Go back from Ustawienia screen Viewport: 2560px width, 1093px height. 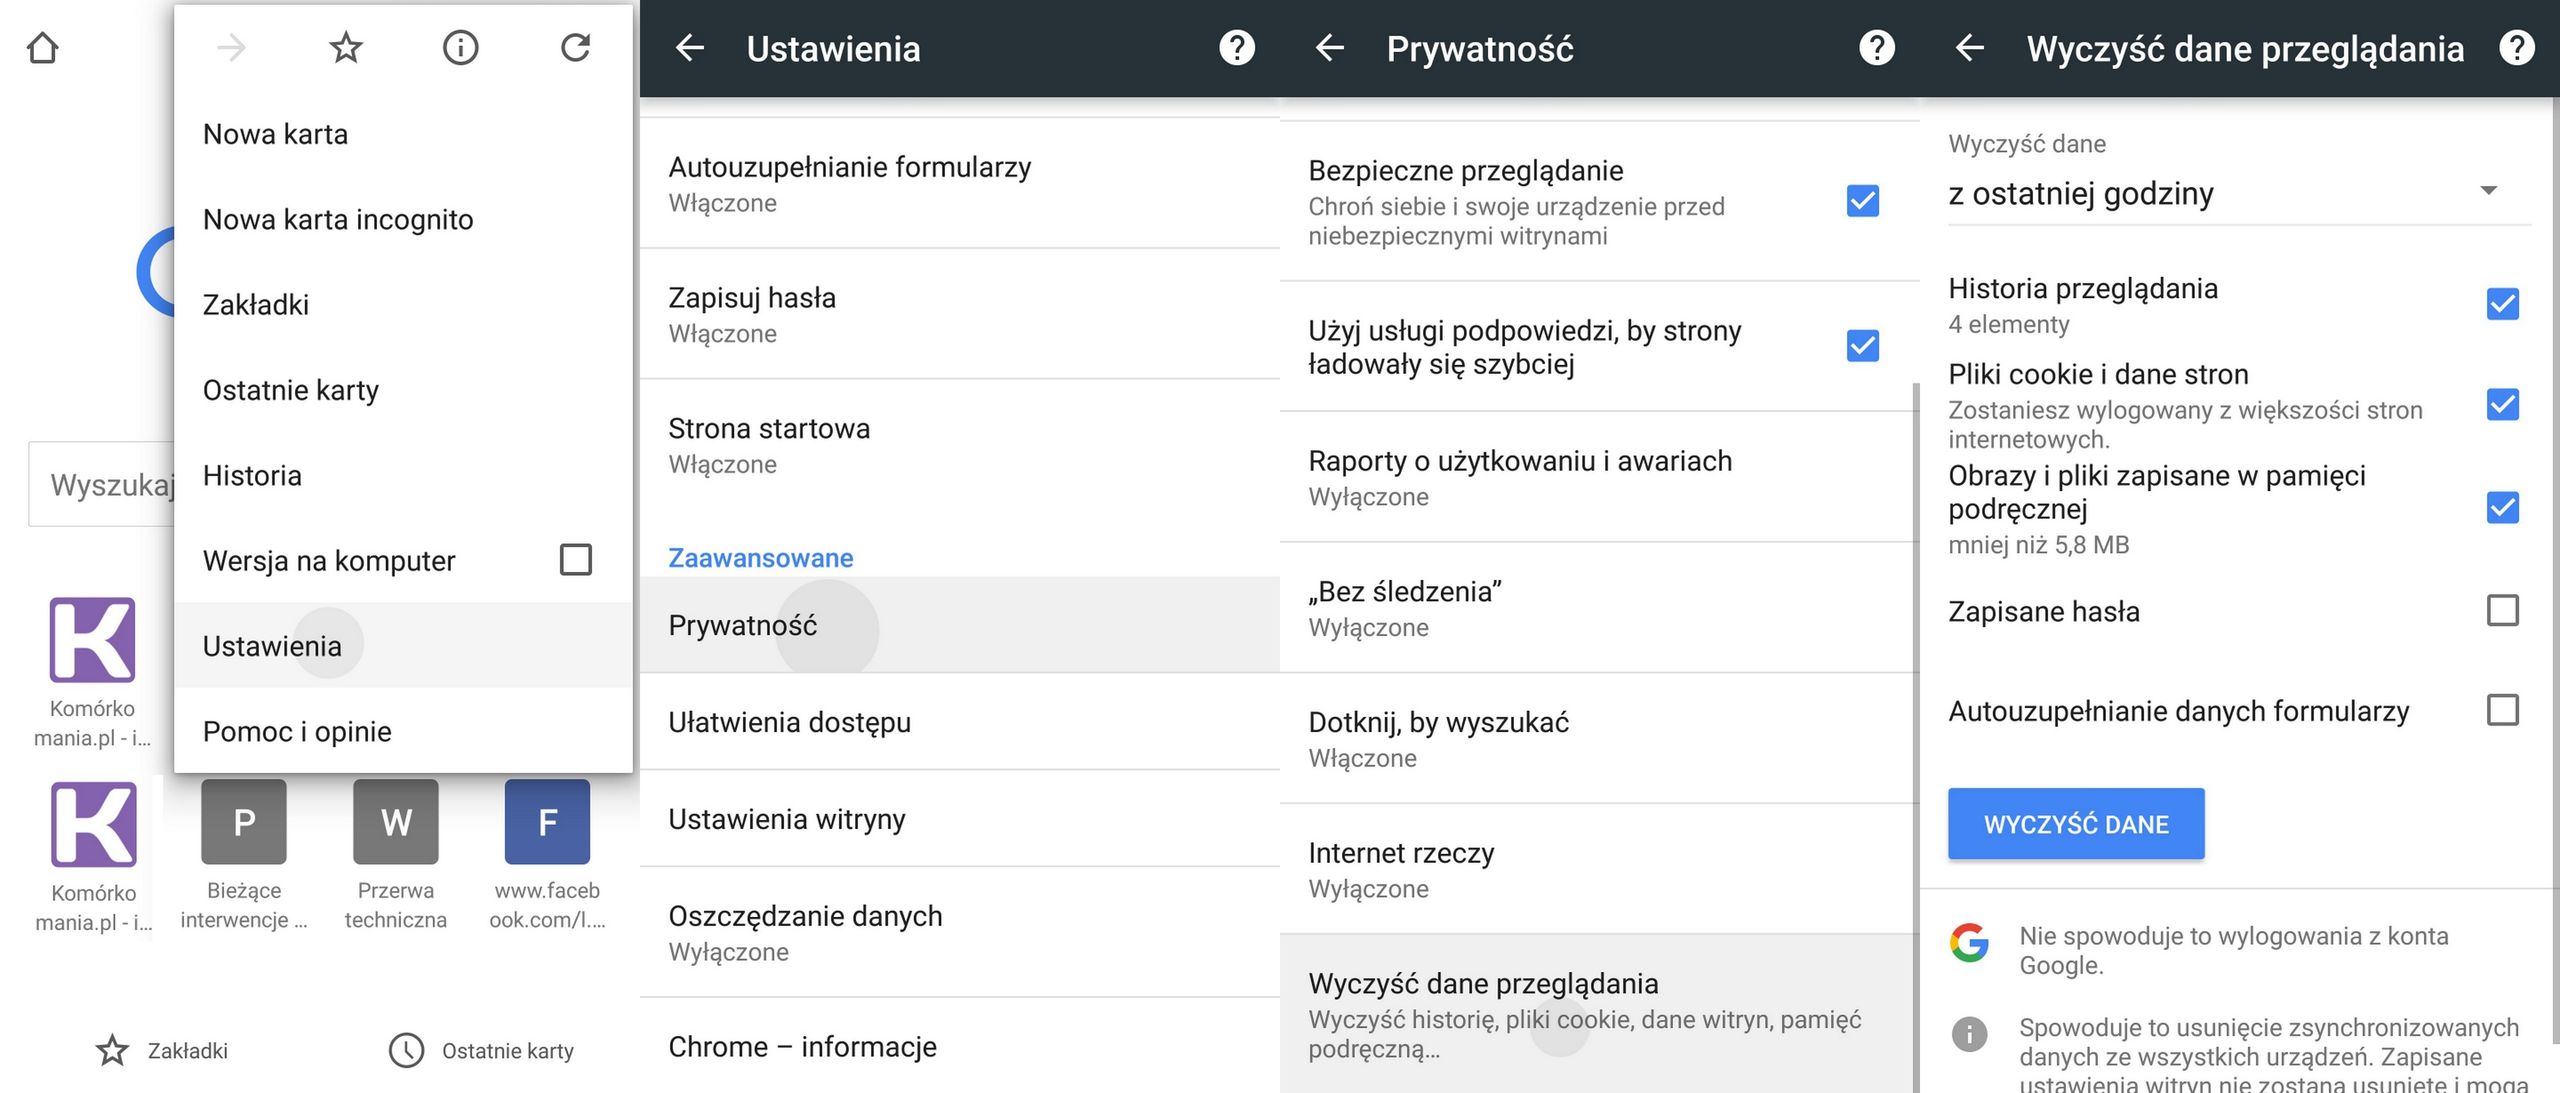[690, 48]
